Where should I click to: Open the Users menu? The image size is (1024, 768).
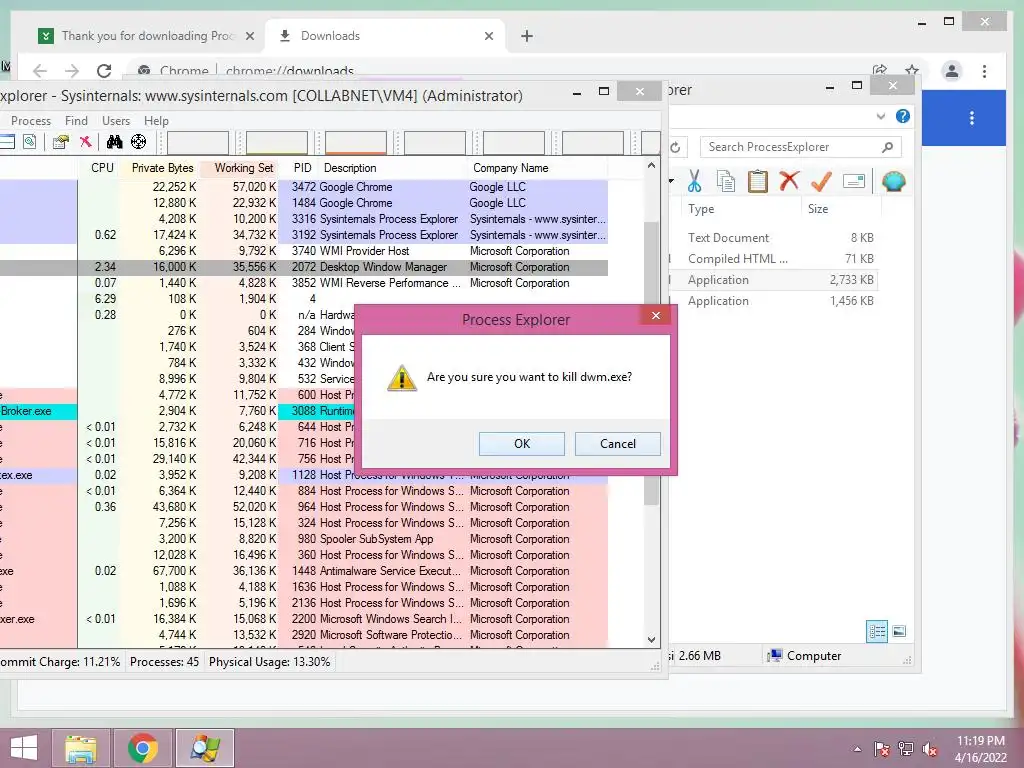point(116,121)
